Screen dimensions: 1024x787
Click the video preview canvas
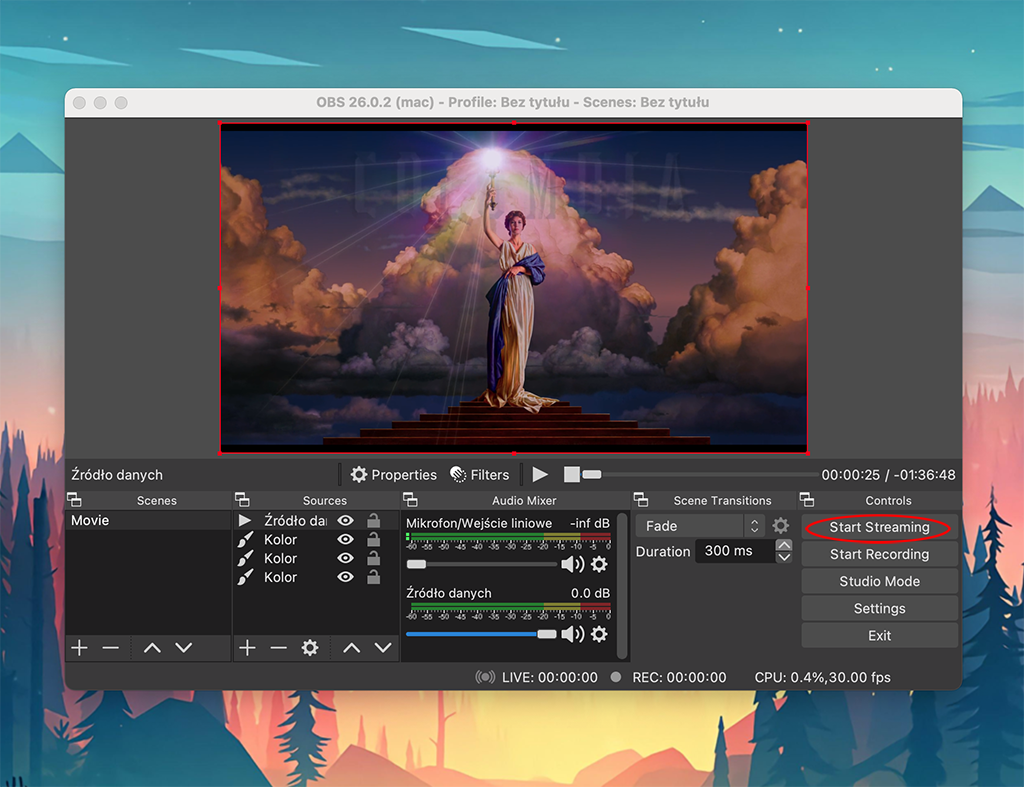514,288
